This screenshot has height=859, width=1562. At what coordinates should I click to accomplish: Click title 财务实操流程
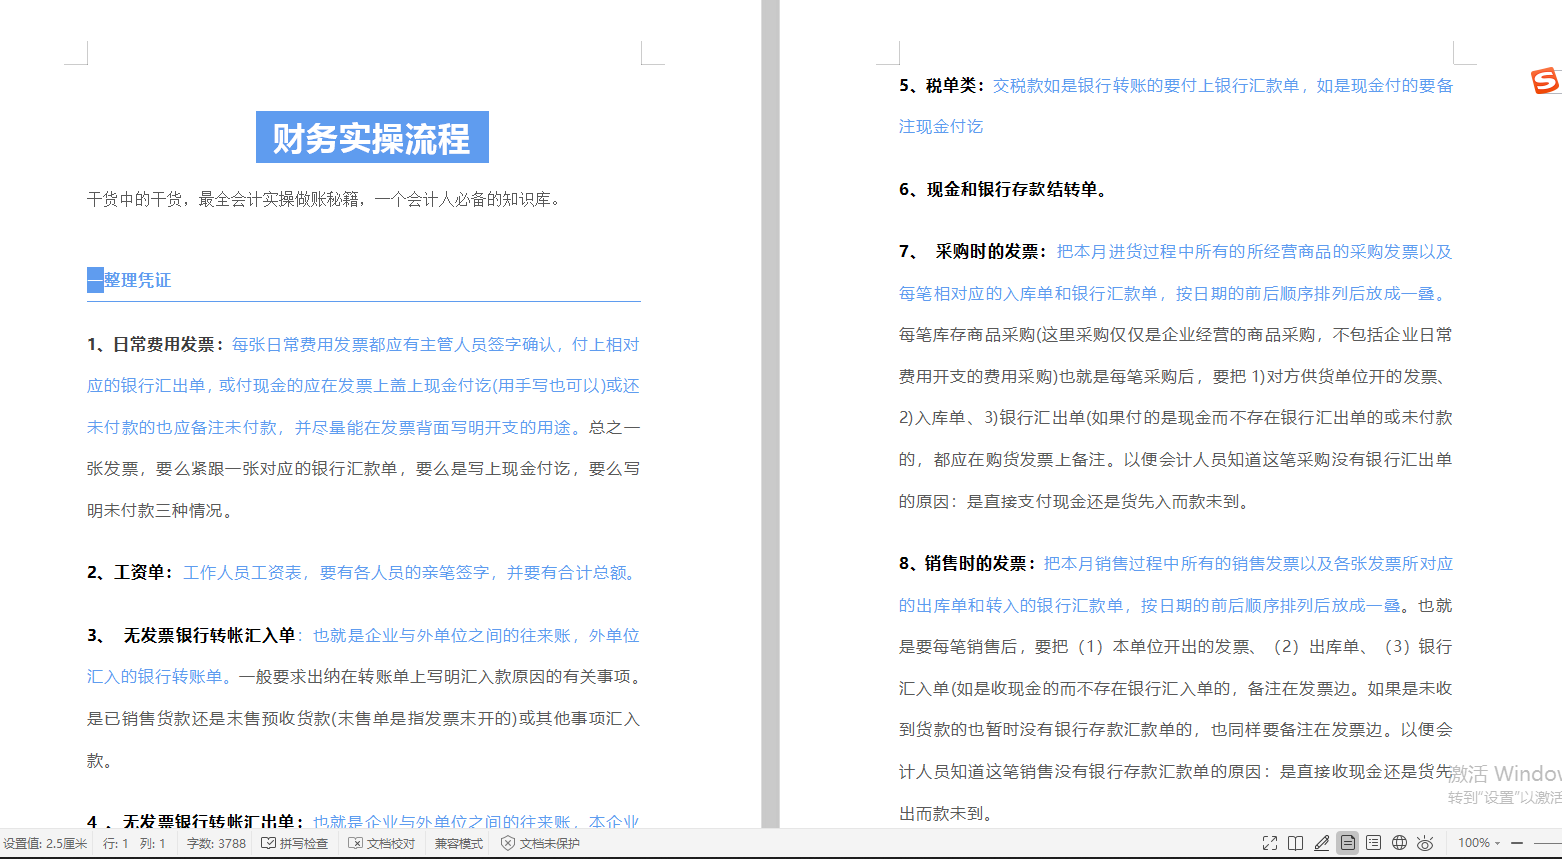[x=372, y=137]
